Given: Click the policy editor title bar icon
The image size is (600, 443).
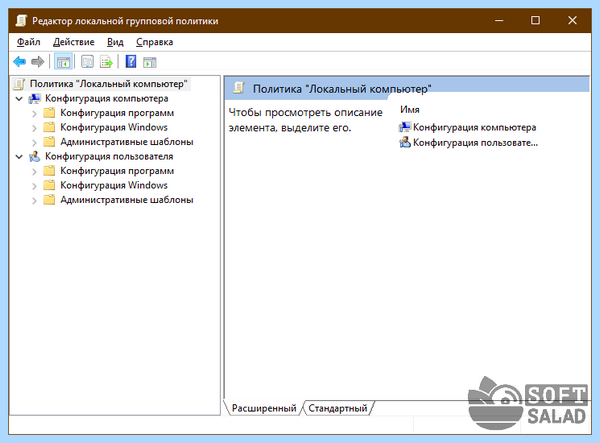Looking at the screenshot, I should pyautogui.click(x=21, y=21).
